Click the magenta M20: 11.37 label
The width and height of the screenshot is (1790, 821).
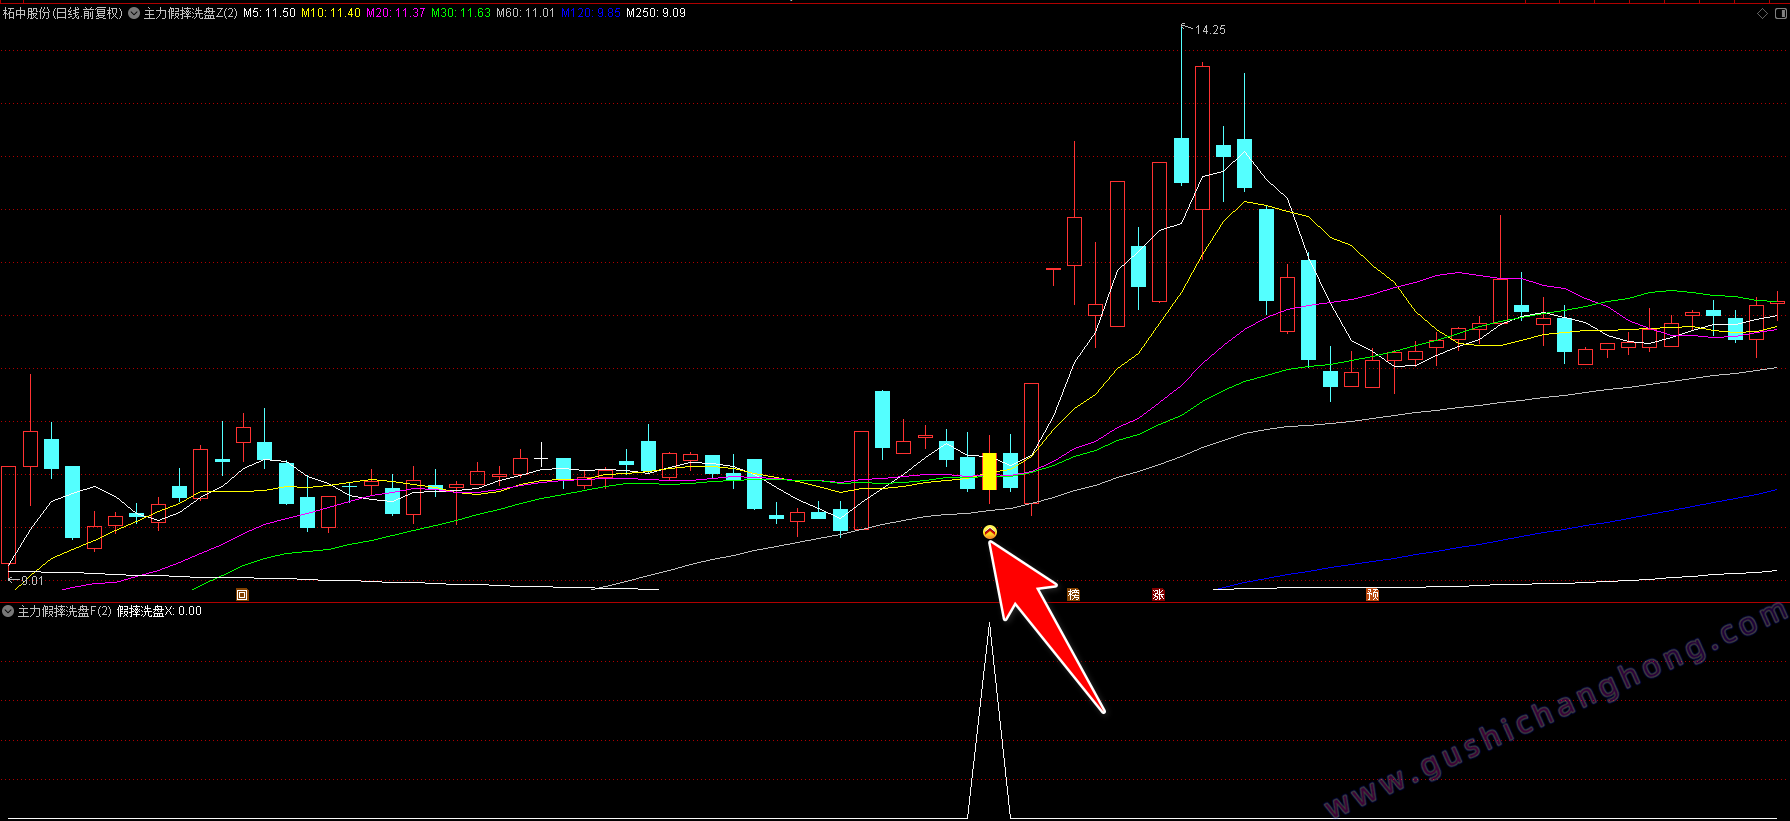point(396,14)
